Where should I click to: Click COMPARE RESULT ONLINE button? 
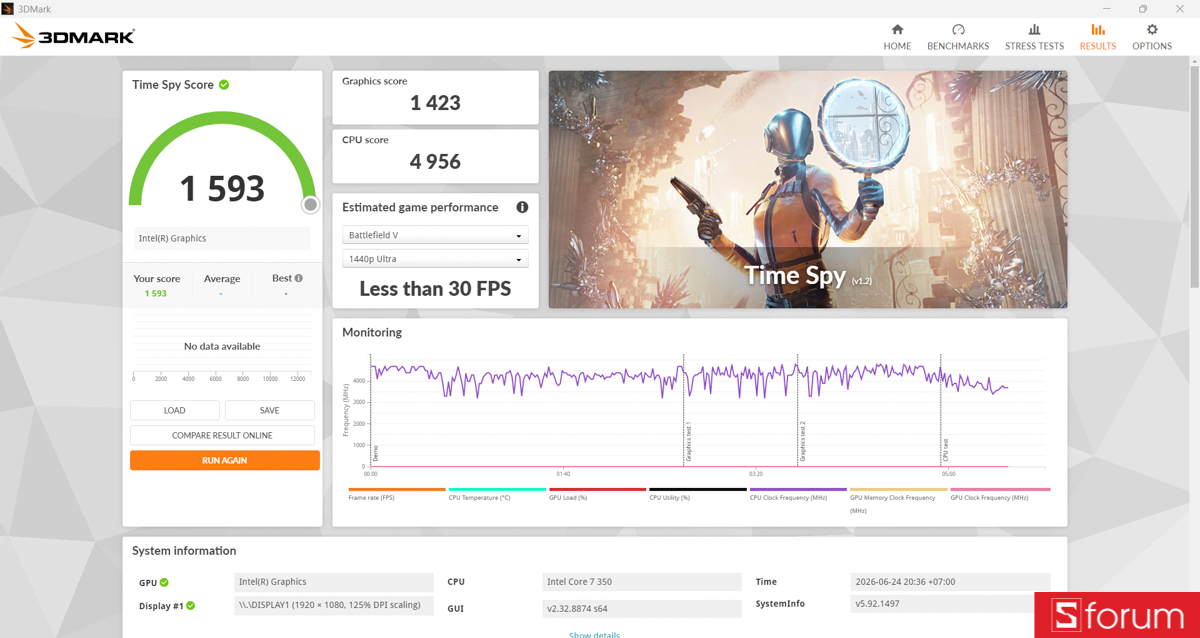coord(222,435)
